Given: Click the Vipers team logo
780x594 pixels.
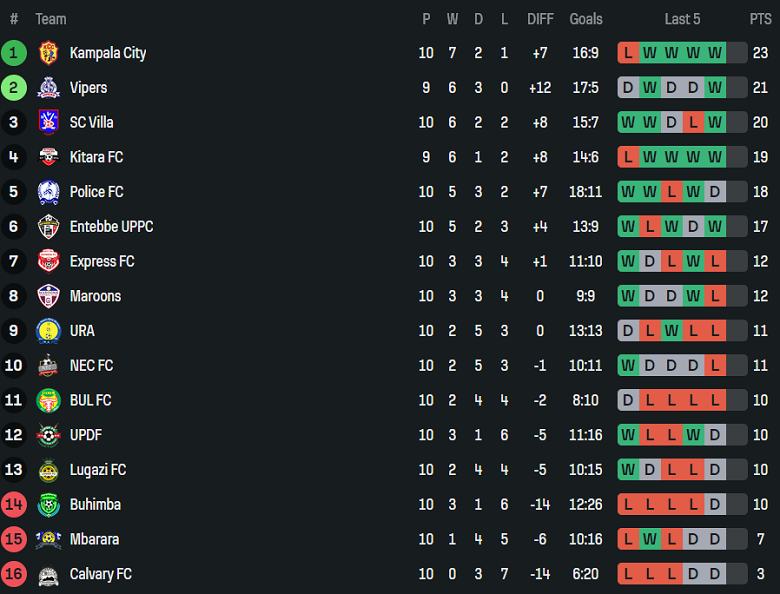Looking at the screenshot, I should 47,88.
